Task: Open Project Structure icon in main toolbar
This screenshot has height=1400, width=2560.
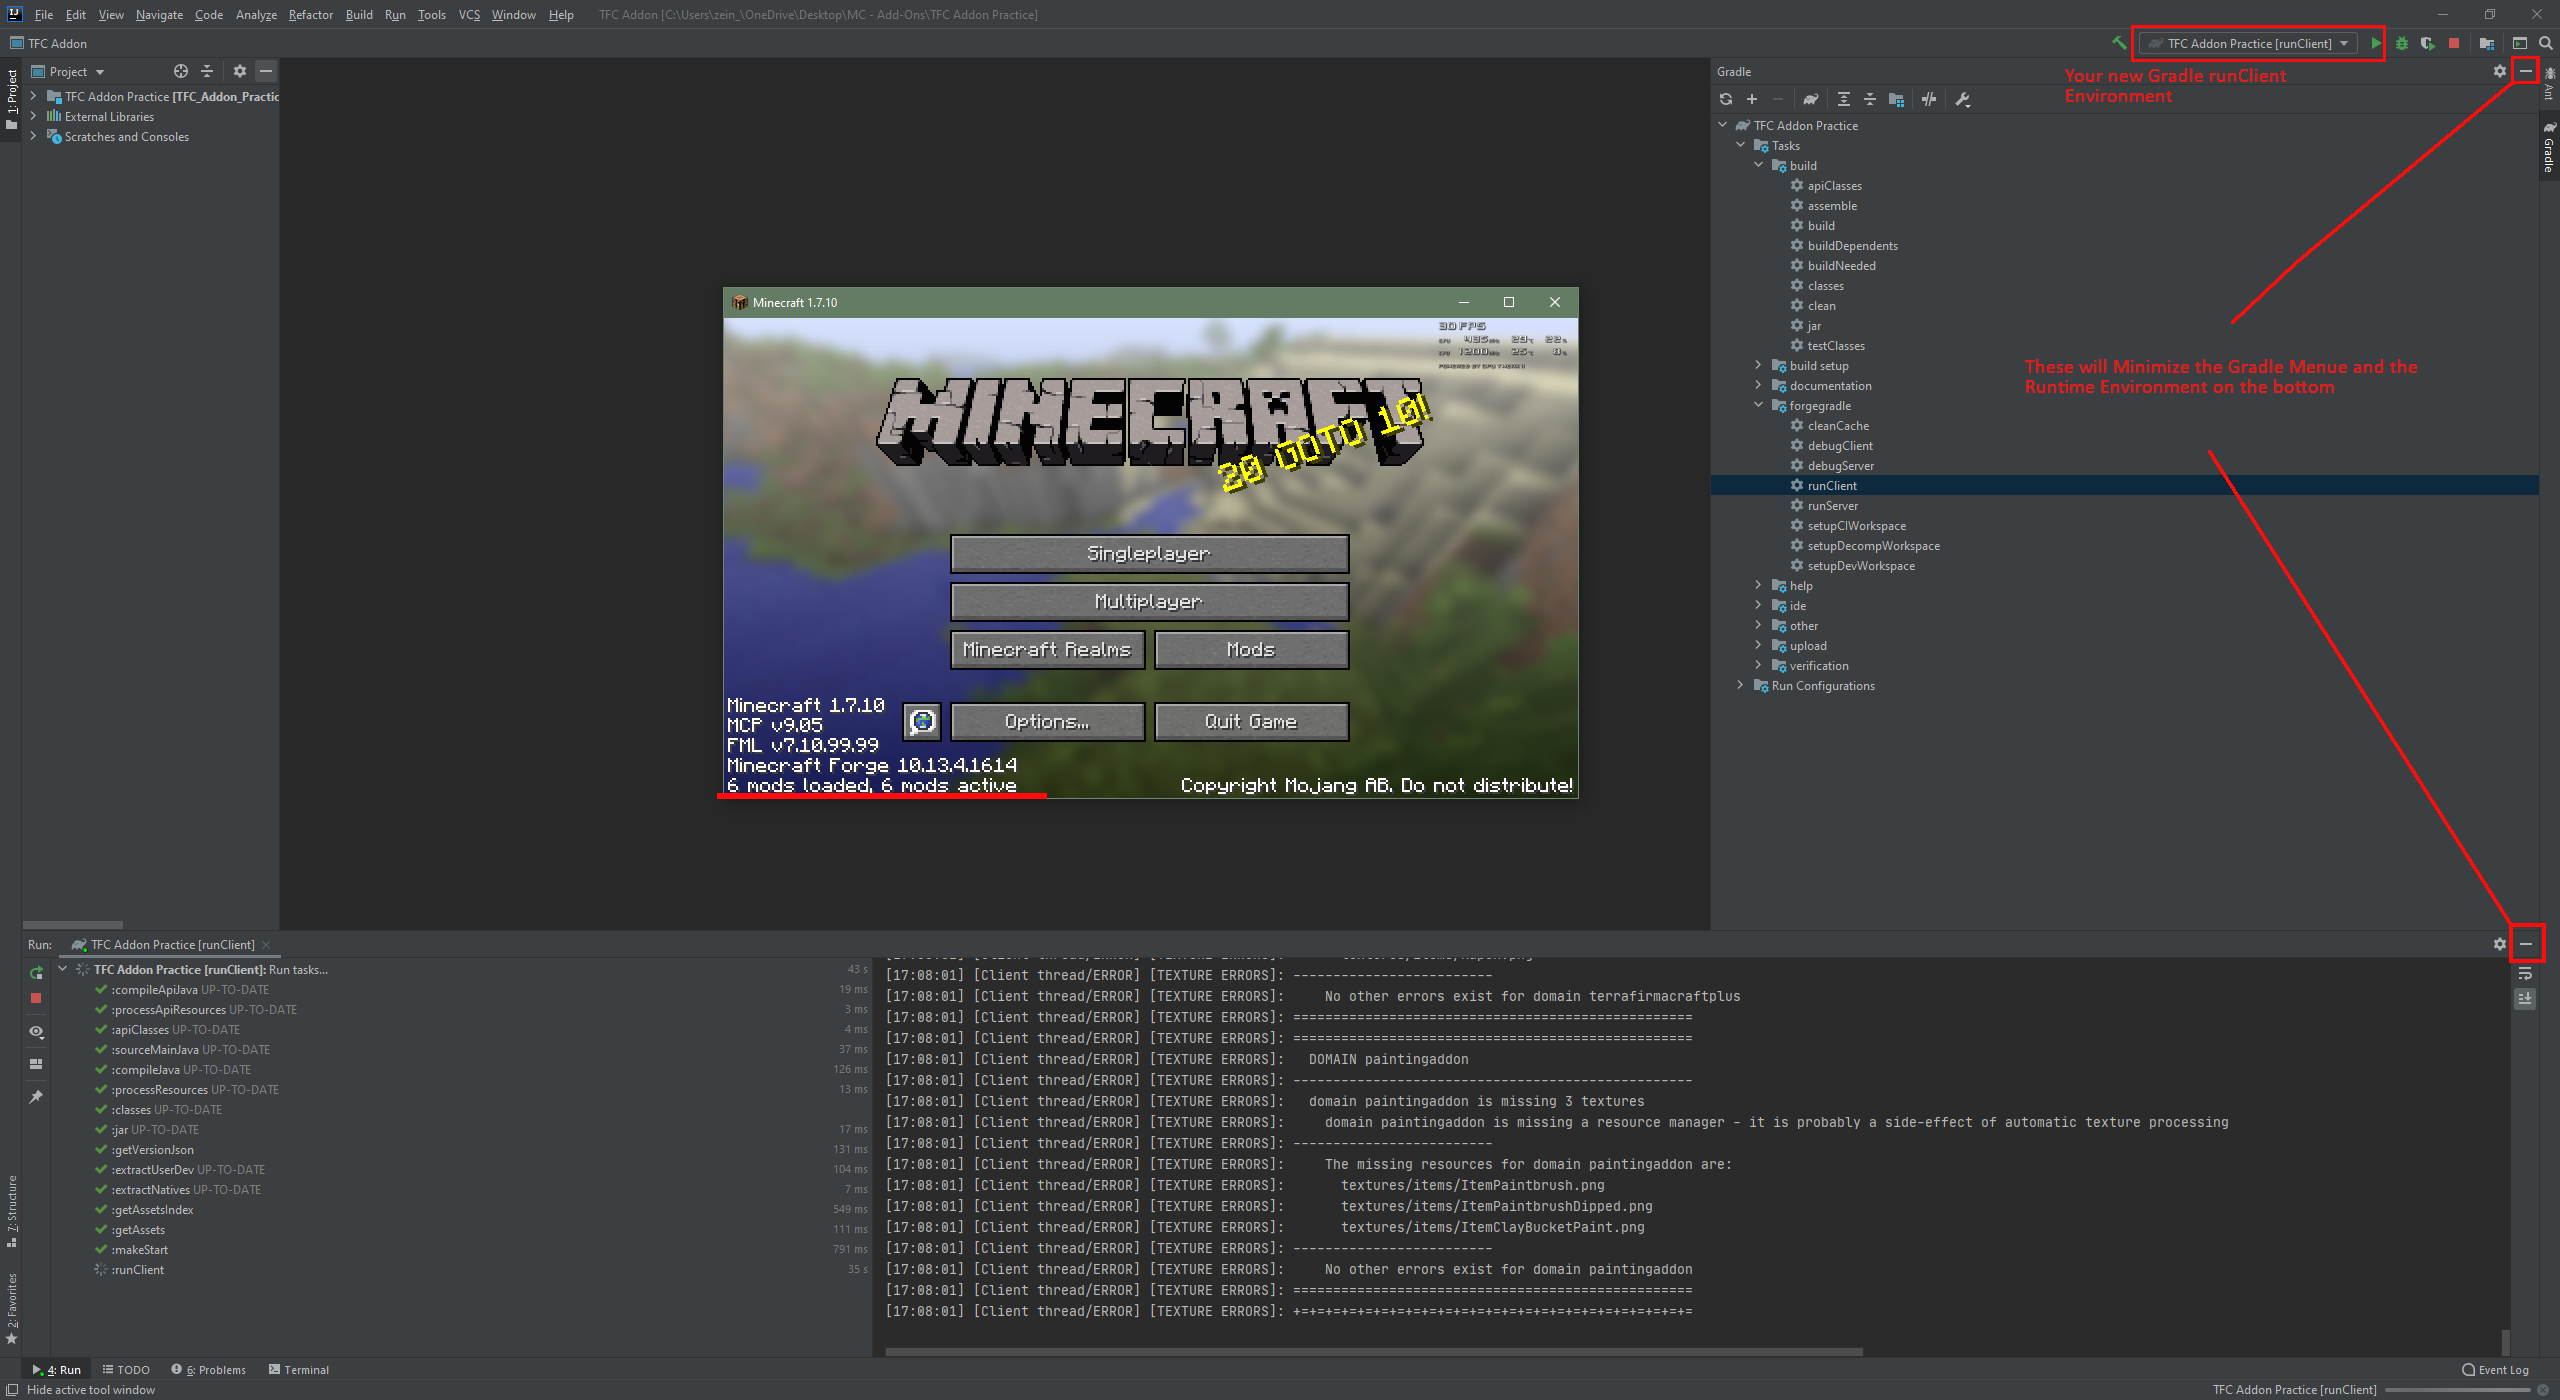Action: [x=2486, y=43]
